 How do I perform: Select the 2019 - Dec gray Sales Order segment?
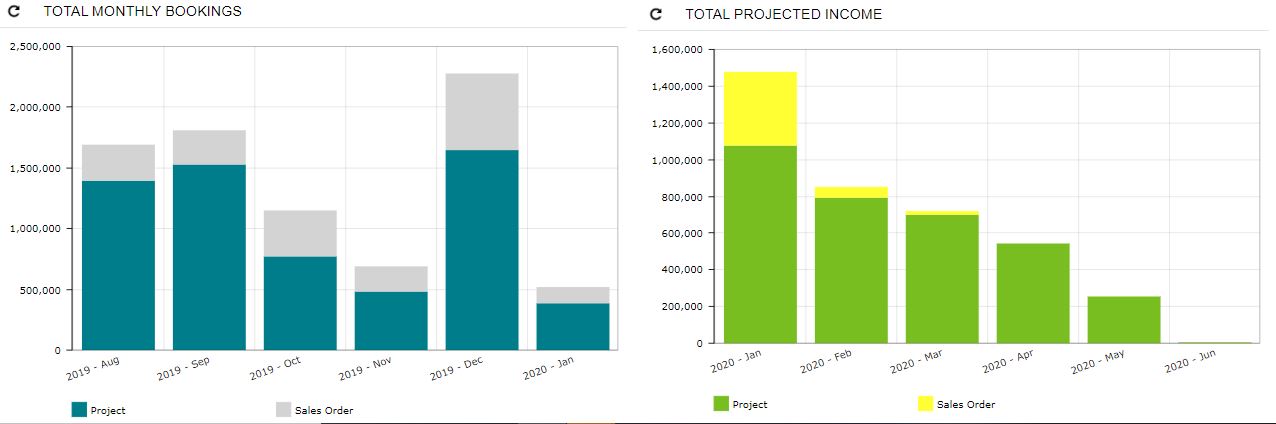[482, 111]
